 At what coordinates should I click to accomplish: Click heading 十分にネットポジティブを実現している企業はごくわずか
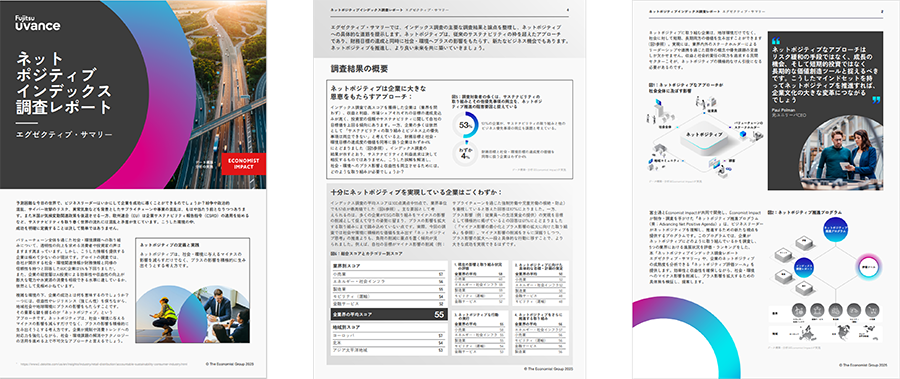click(417, 192)
